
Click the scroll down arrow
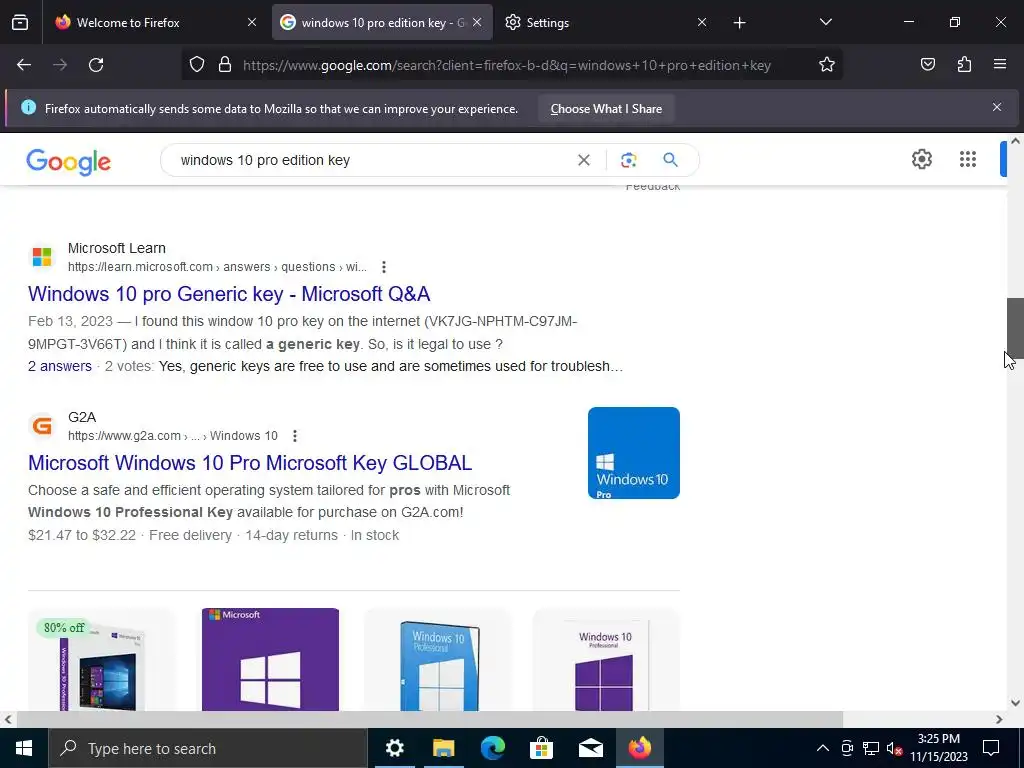click(x=1015, y=703)
